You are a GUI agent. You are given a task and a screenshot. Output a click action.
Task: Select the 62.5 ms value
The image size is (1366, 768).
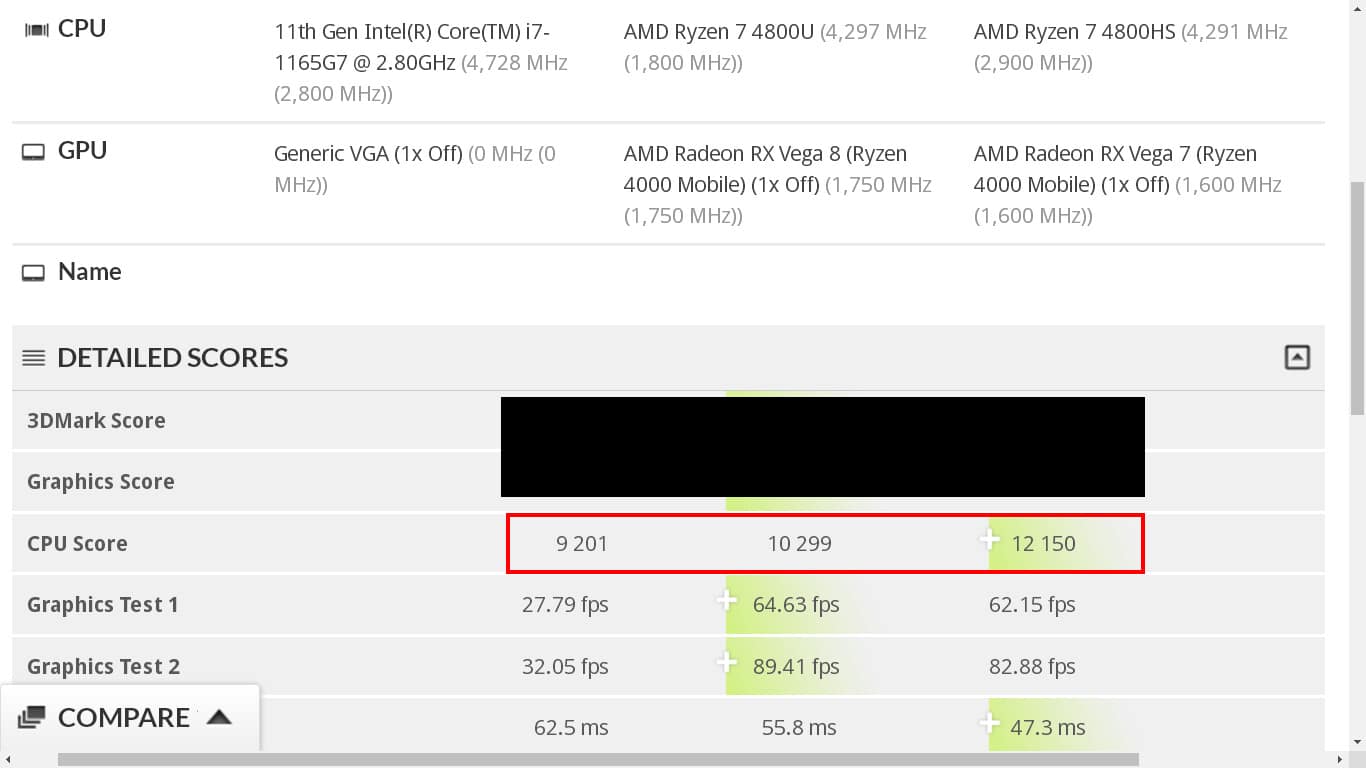pyautogui.click(x=571, y=728)
